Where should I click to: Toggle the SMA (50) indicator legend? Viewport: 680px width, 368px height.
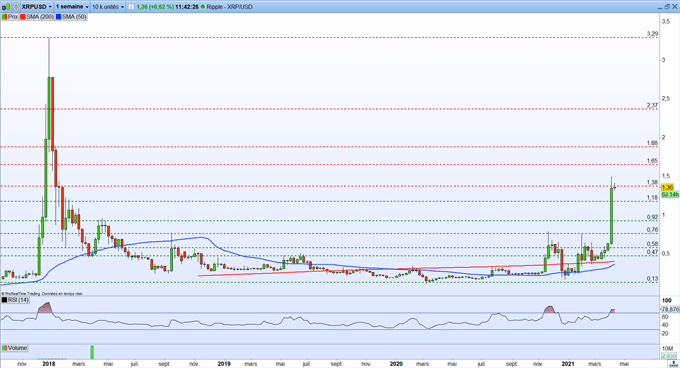pos(71,17)
